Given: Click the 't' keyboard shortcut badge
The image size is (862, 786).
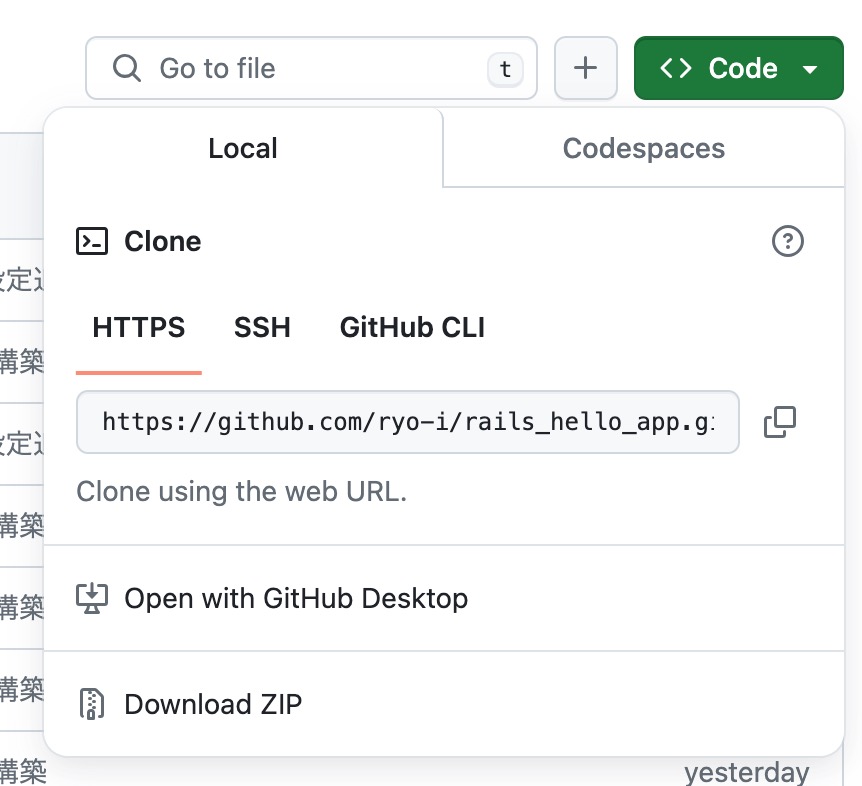Looking at the screenshot, I should point(505,69).
